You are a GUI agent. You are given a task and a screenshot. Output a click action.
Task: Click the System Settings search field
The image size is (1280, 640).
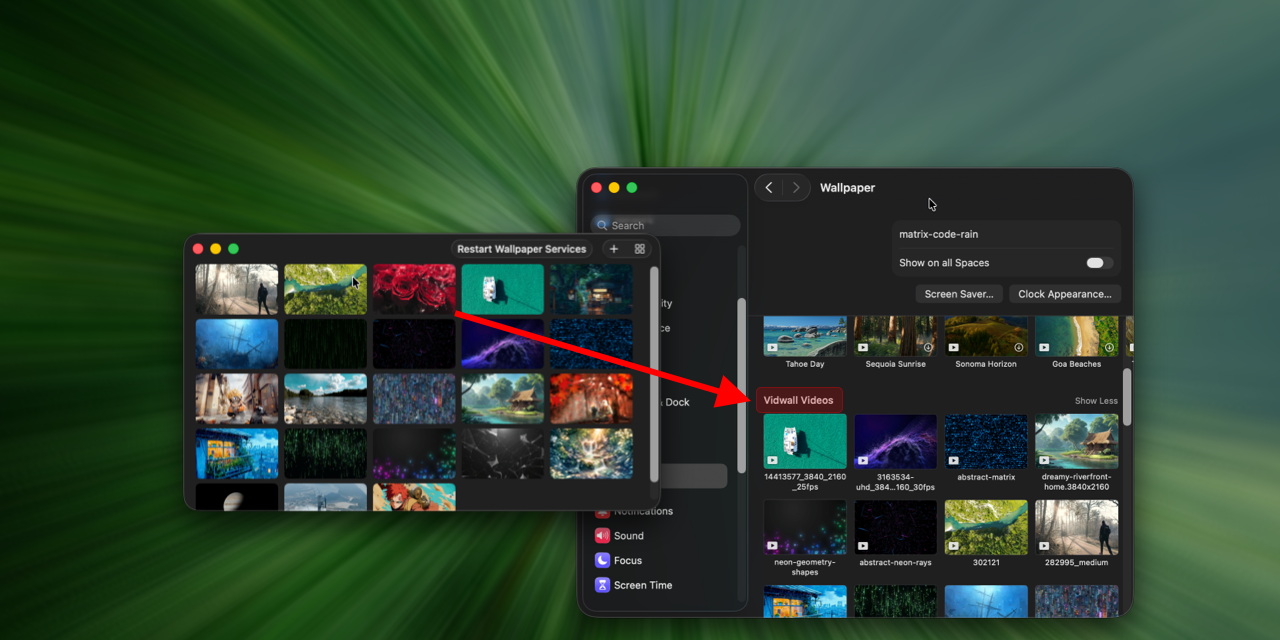(665, 225)
